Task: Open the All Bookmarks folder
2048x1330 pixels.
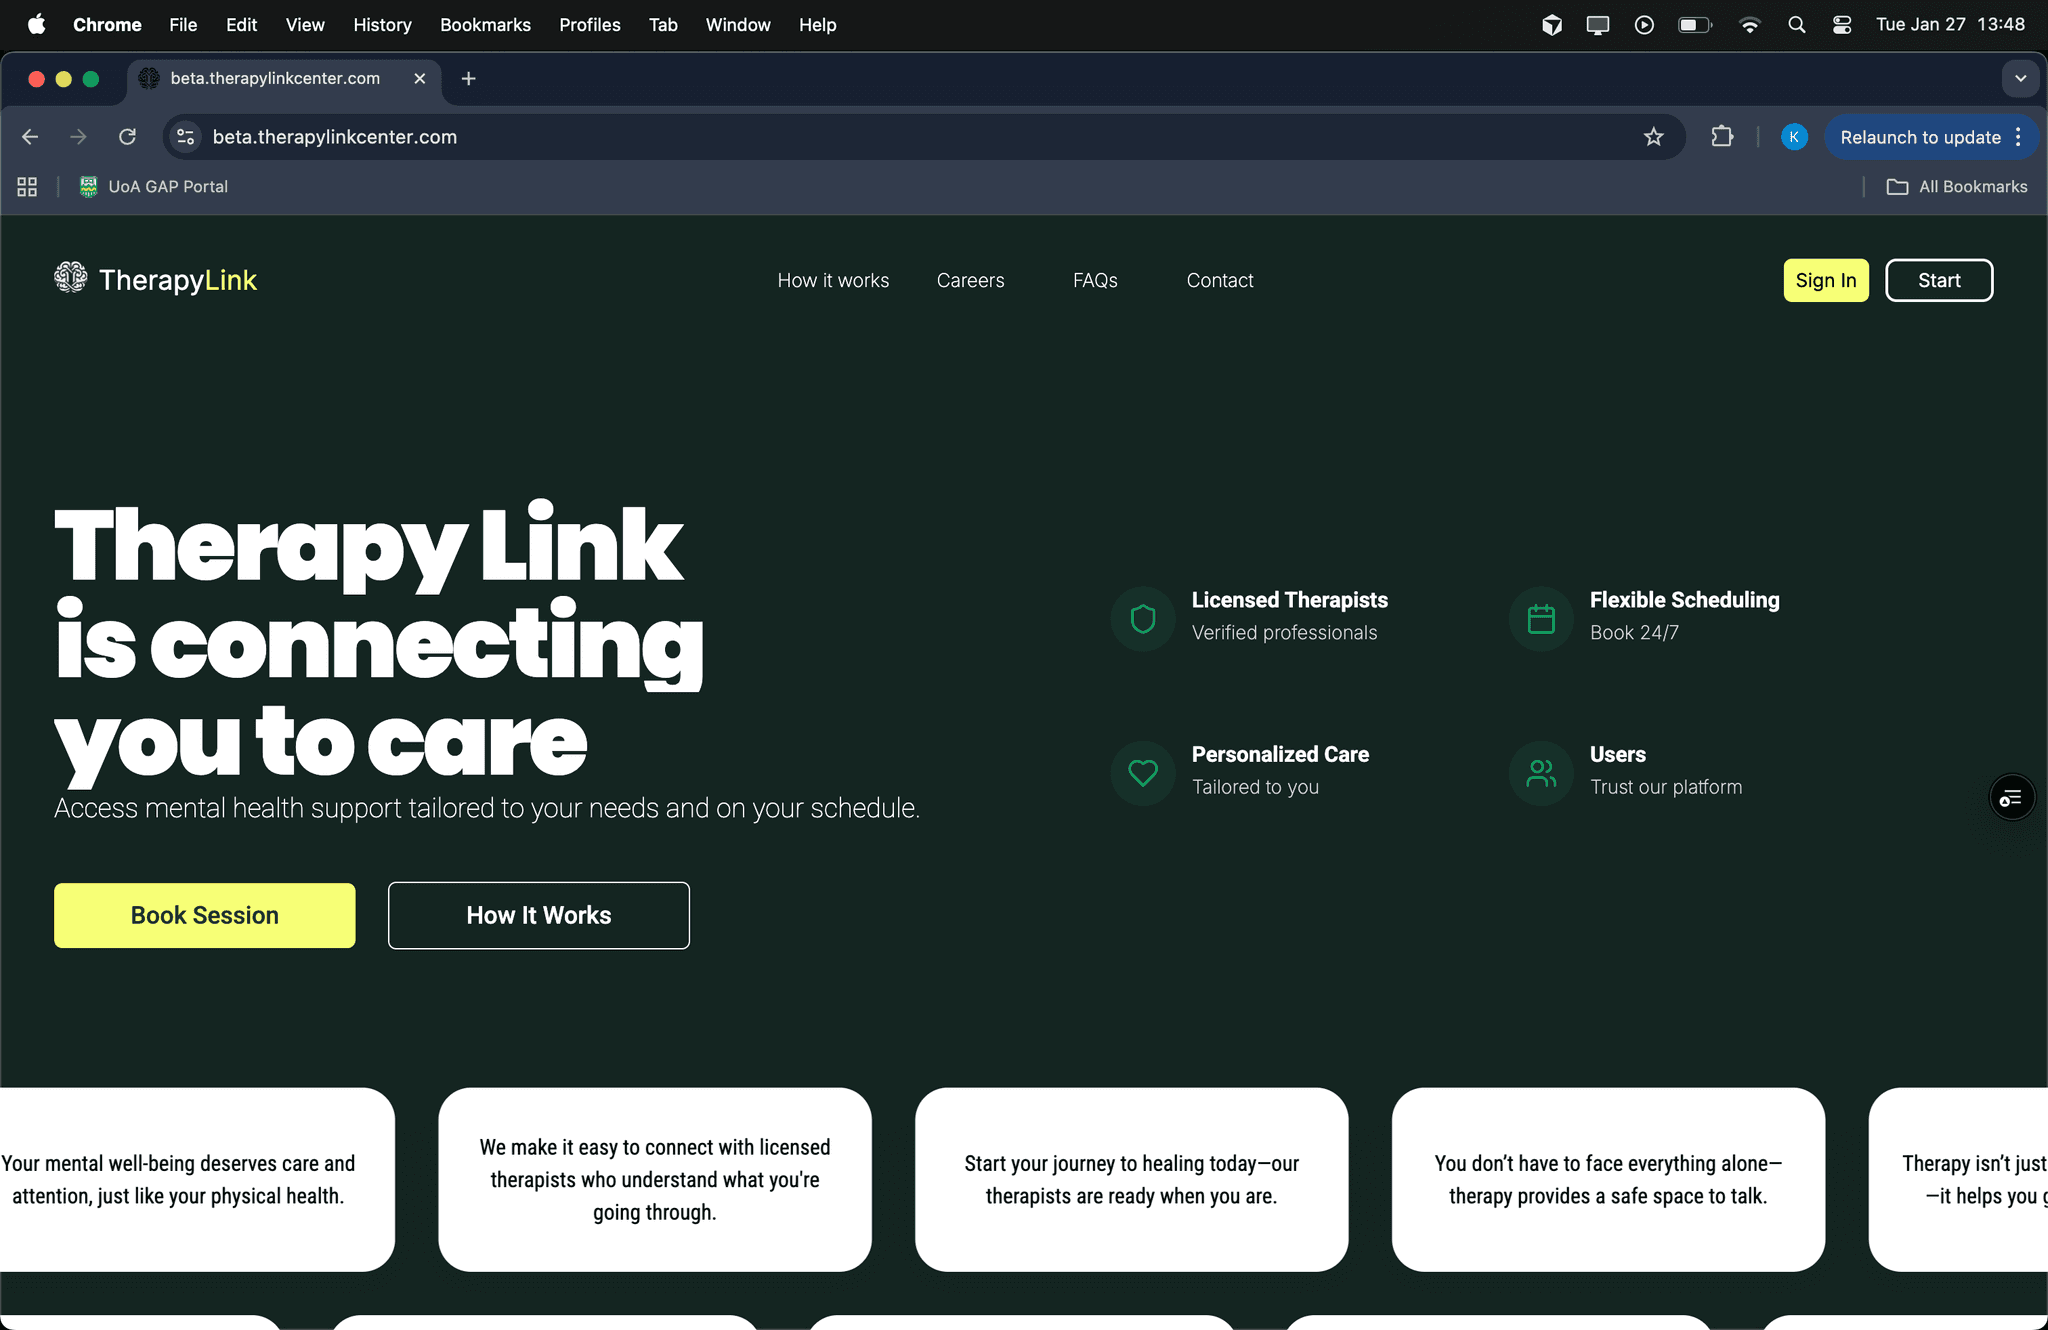Action: (x=1957, y=187)
